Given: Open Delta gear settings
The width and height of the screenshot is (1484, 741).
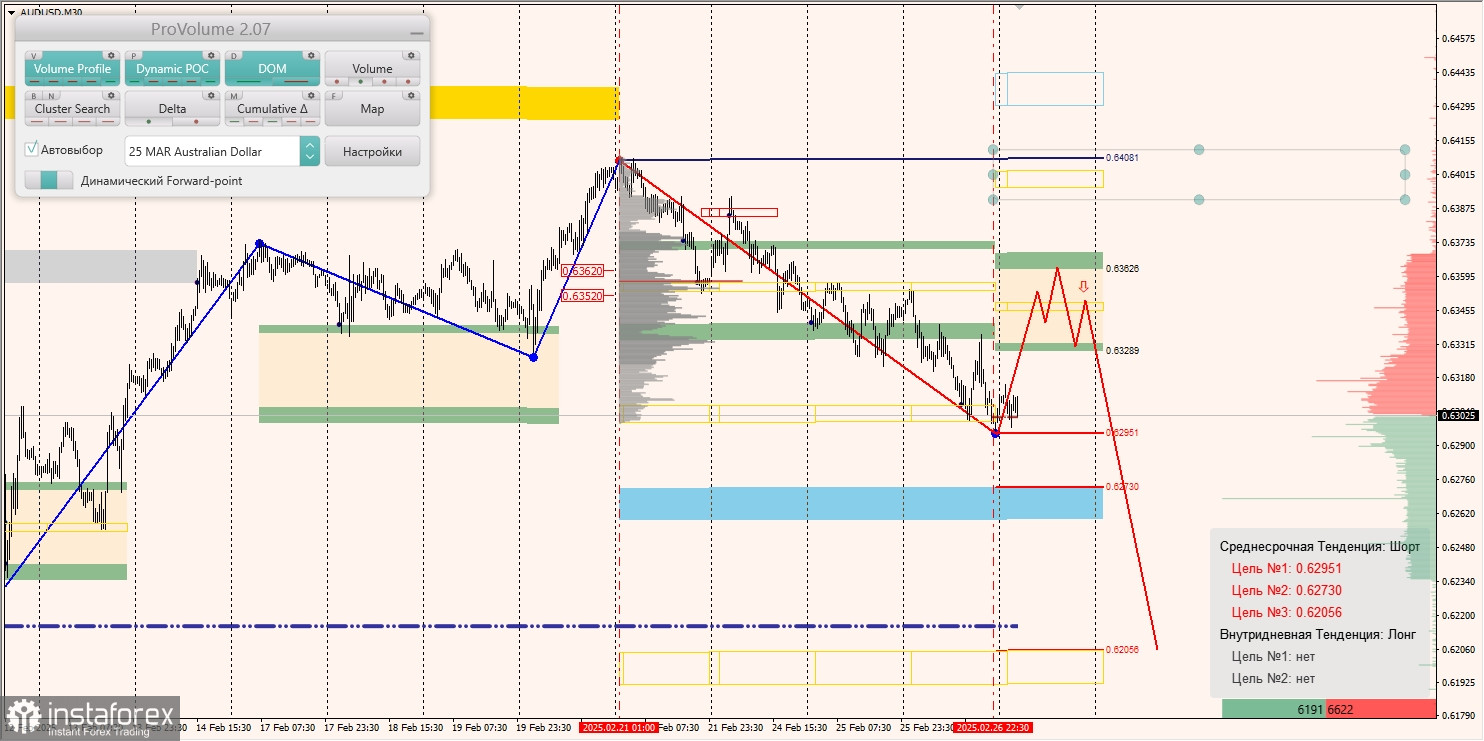Looking at the screenshot, I should click(211, 96).
